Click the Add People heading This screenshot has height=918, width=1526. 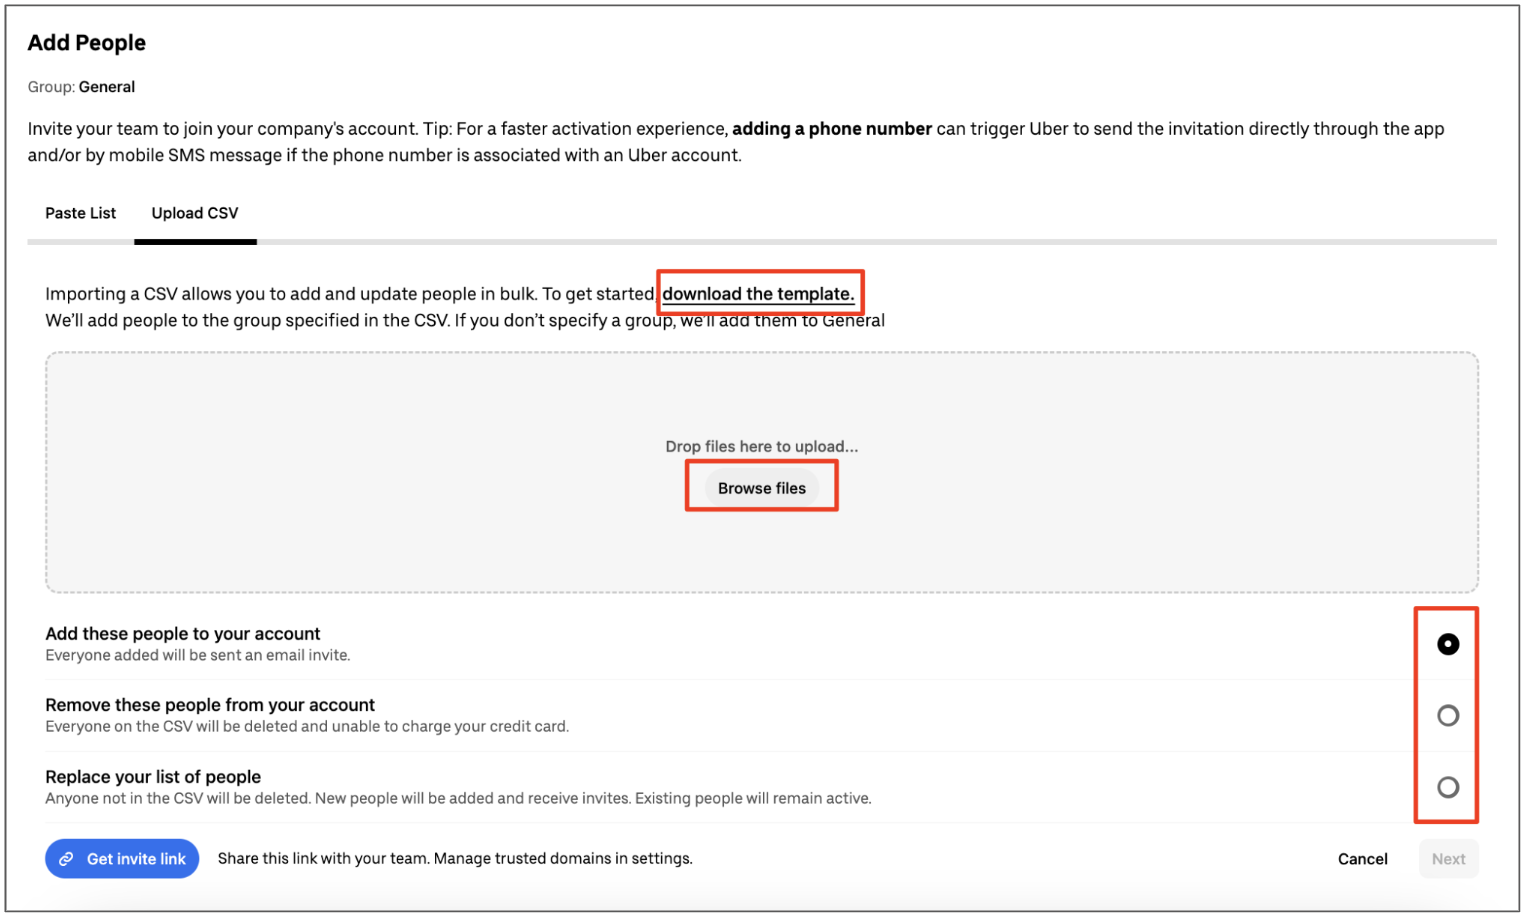click(x=87, y=43)
